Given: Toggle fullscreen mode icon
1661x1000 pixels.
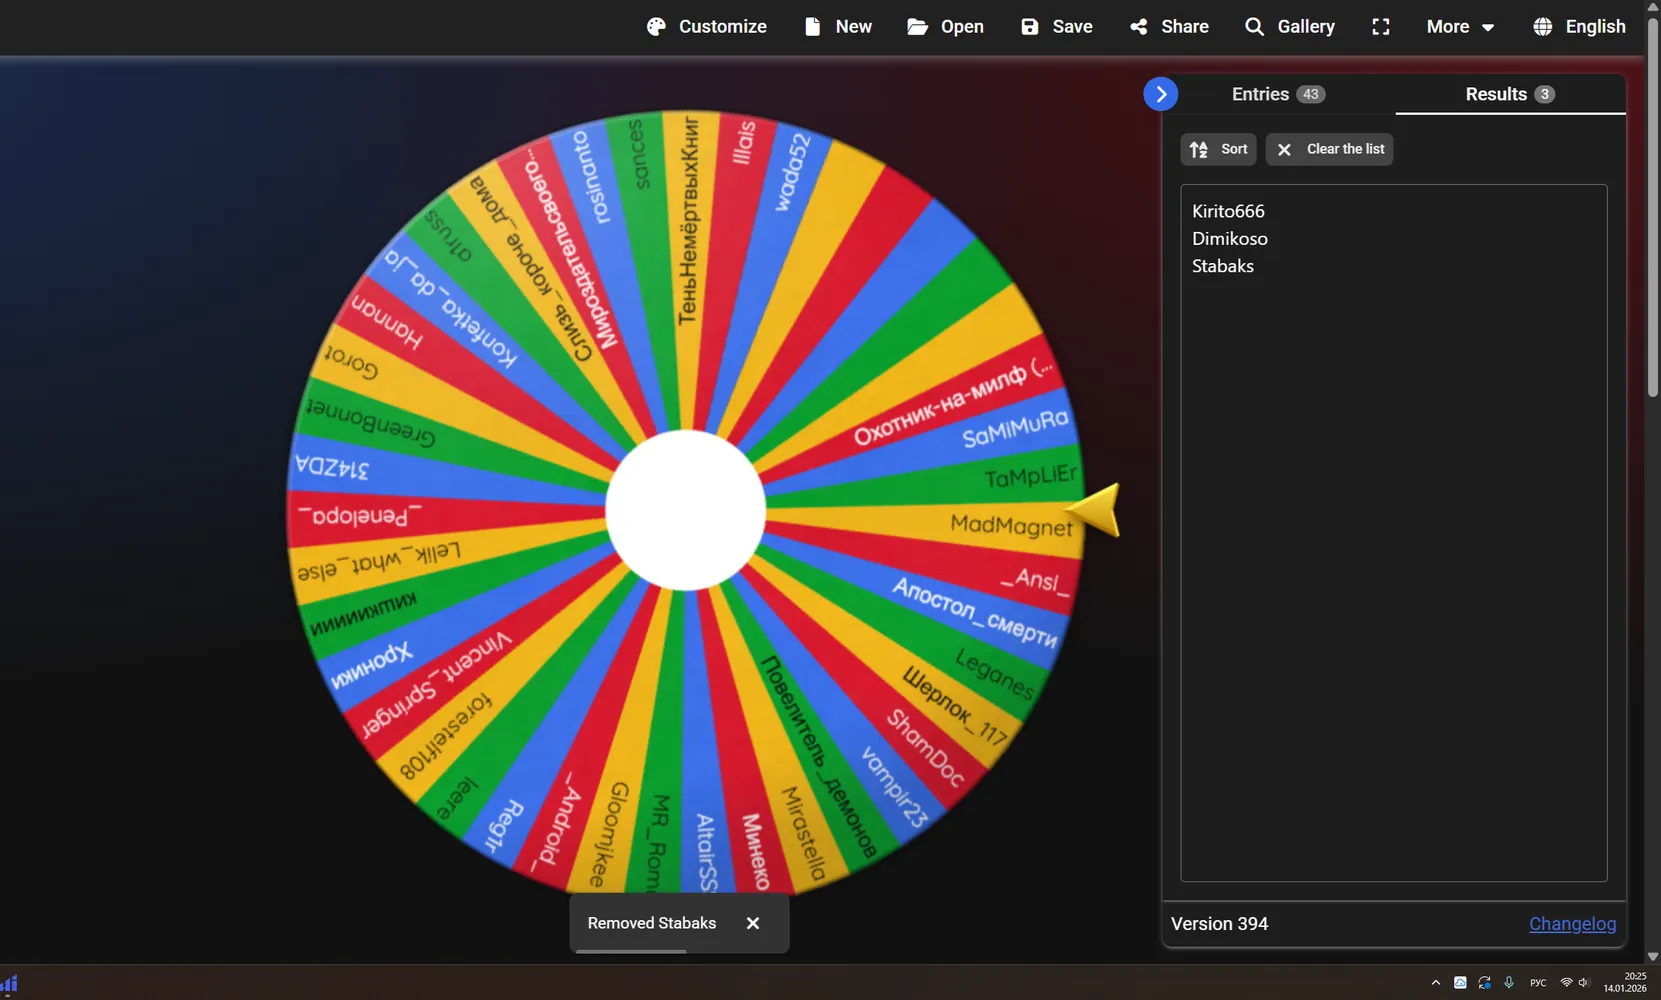Looking at the screenshot, I should (x=1381, y=27).
